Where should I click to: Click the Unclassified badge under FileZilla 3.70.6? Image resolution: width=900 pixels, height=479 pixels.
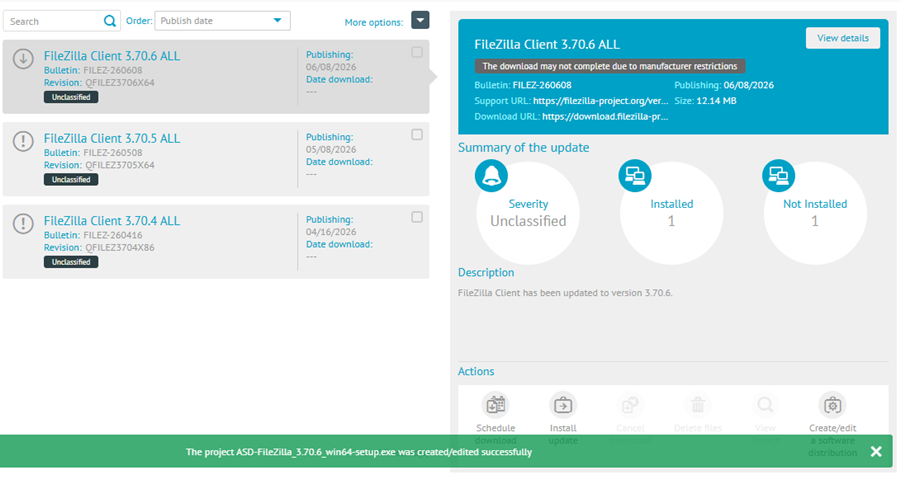71,97
